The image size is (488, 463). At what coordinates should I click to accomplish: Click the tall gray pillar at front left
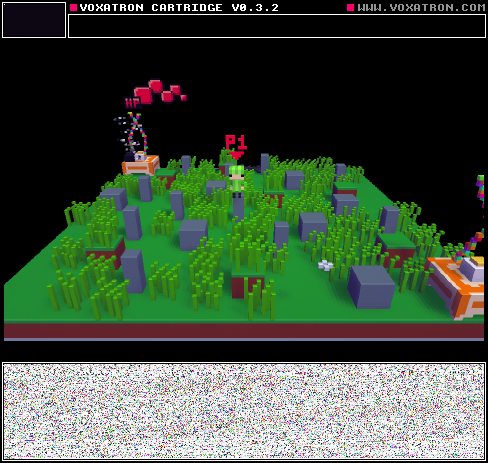point(133,271)
